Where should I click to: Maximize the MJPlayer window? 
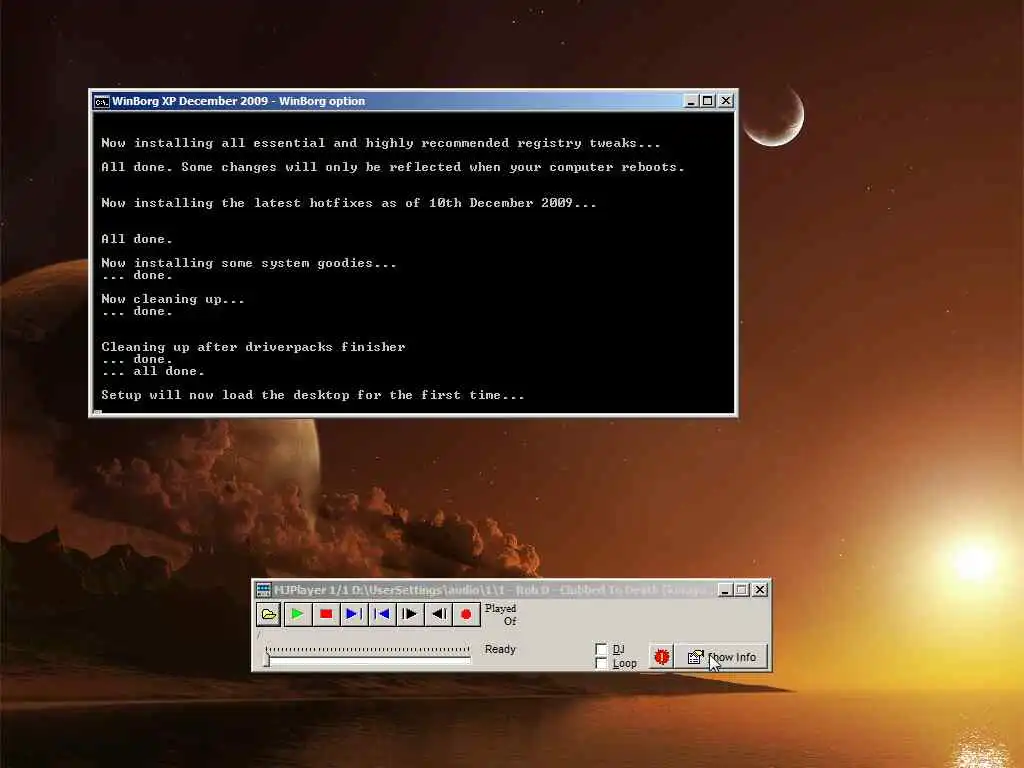click(743, 590)
